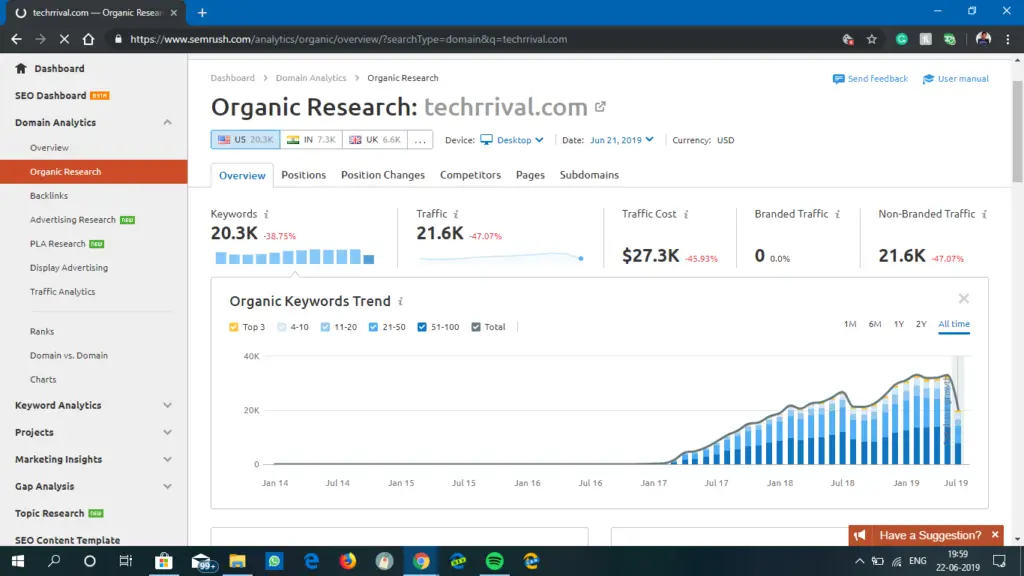Click Traffic Cost info icon
The height and width of the screenshot is (576, 1024).
pos(686,214)
